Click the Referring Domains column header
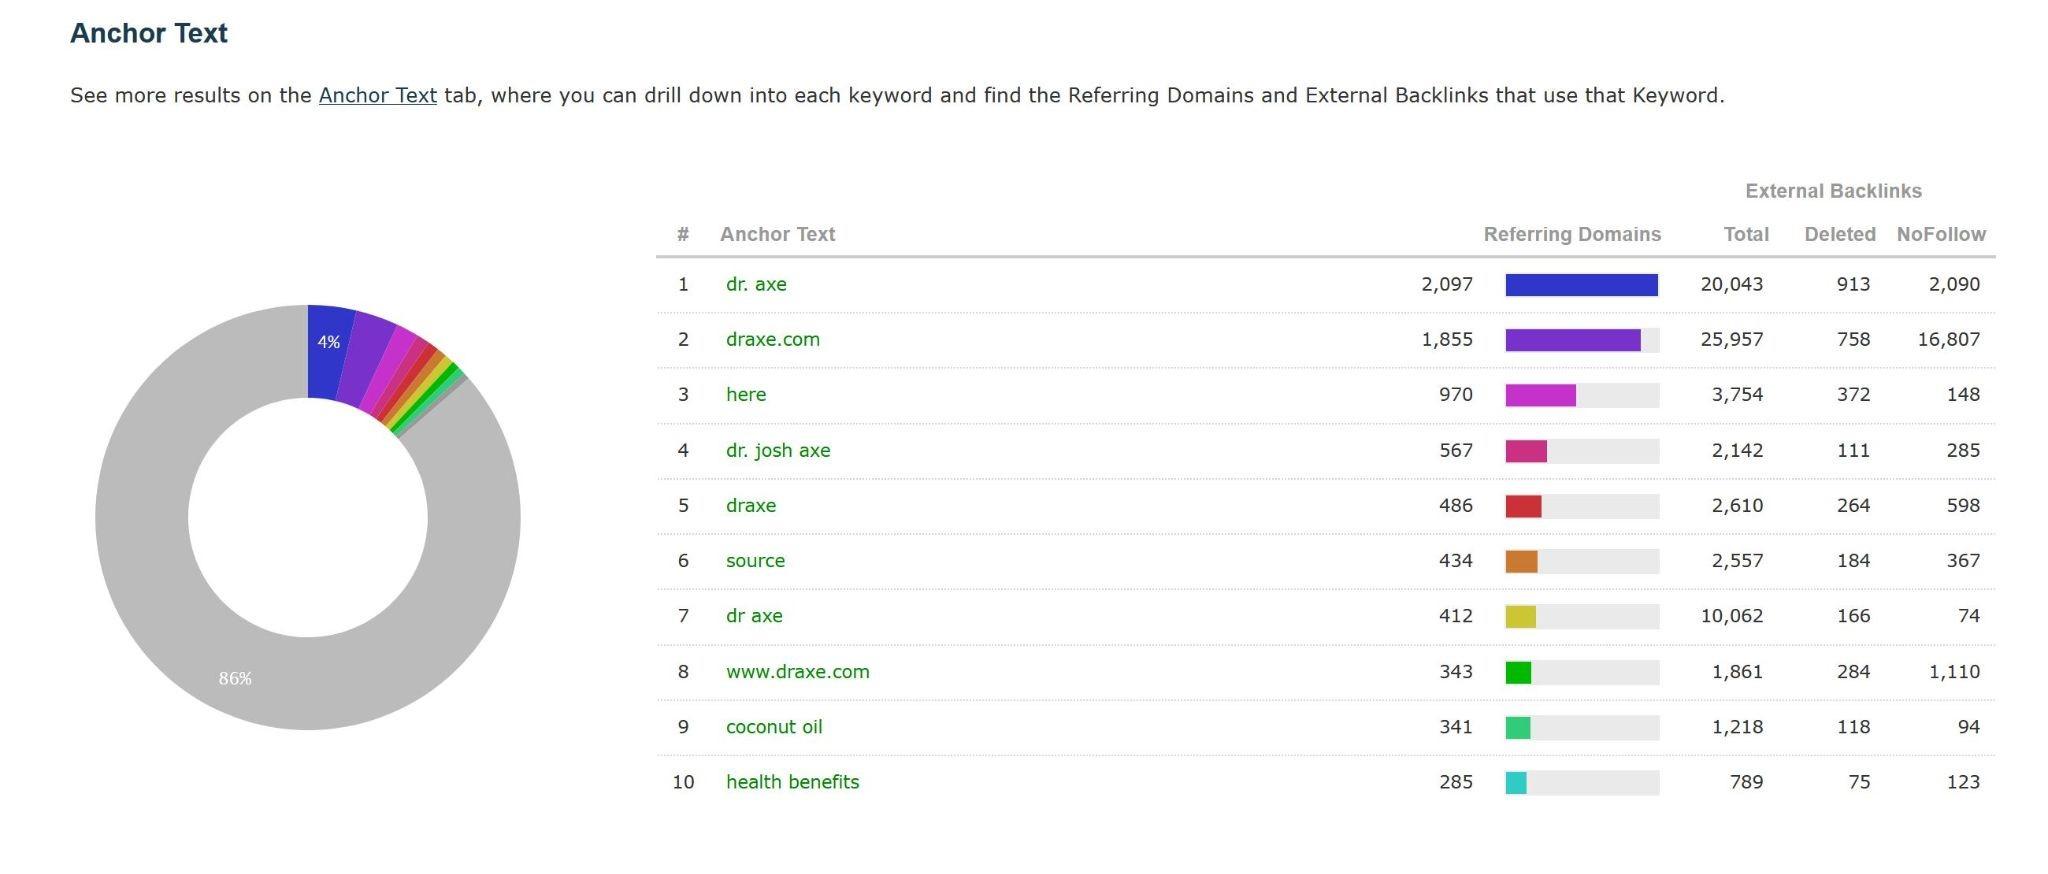The height and width of the screenshot is (874, 2048). coord(1572,234)
